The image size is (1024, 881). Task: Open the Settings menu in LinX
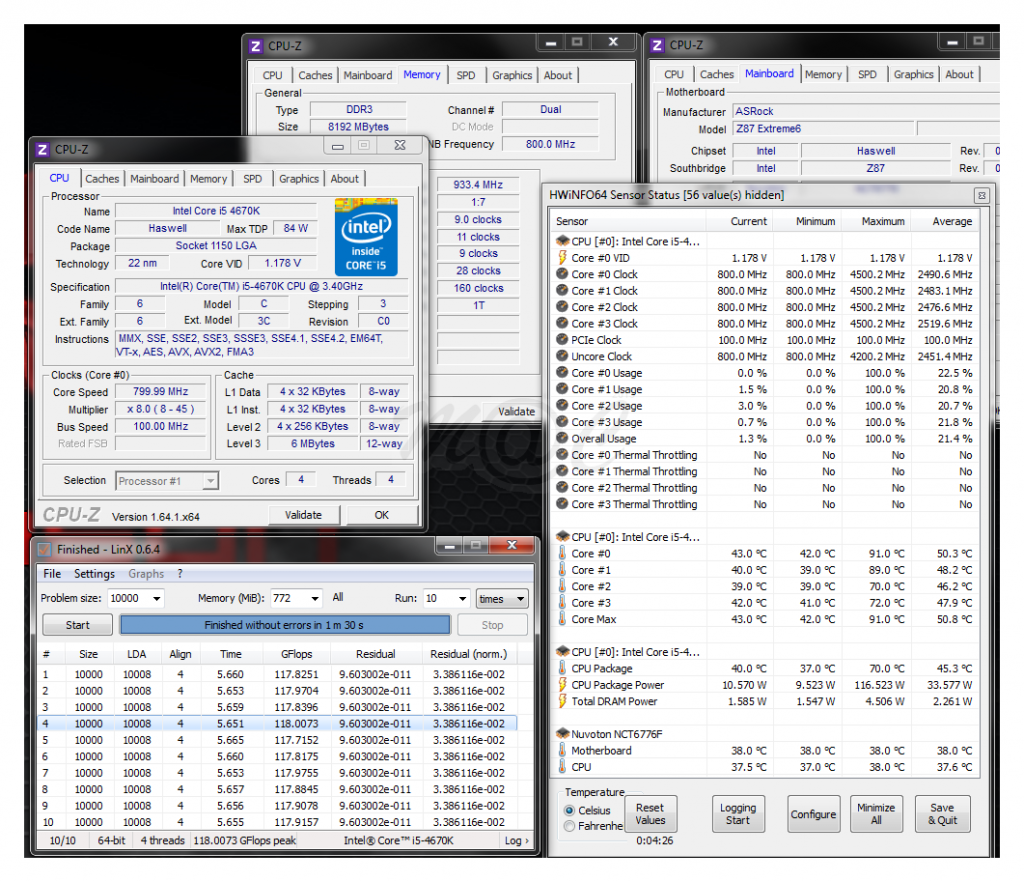(x=94, y=574)
